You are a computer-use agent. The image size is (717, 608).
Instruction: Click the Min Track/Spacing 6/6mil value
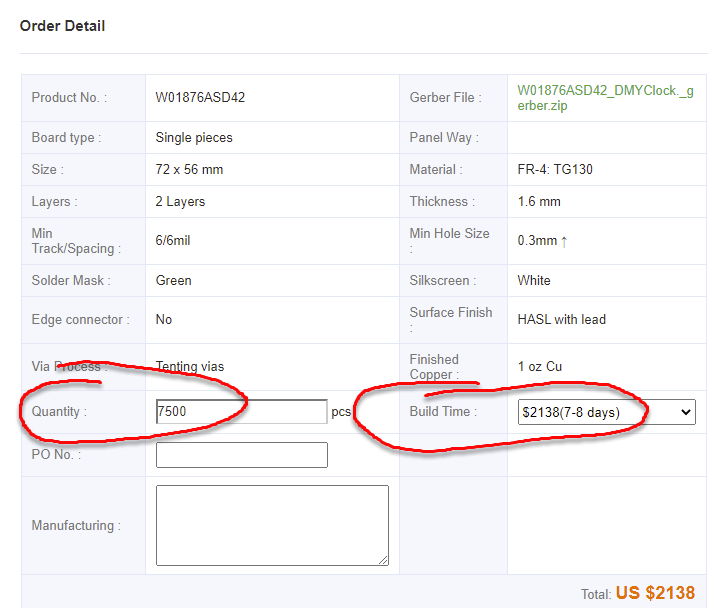pos(177,241)
